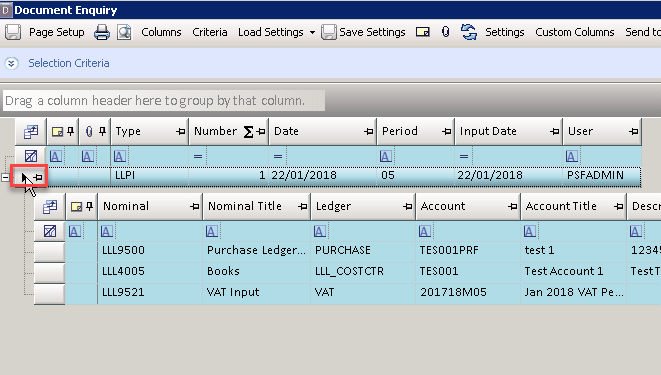This screenshot has width=661, height=375.
Task: Sort by Period column header
Action: coord(400,131)
